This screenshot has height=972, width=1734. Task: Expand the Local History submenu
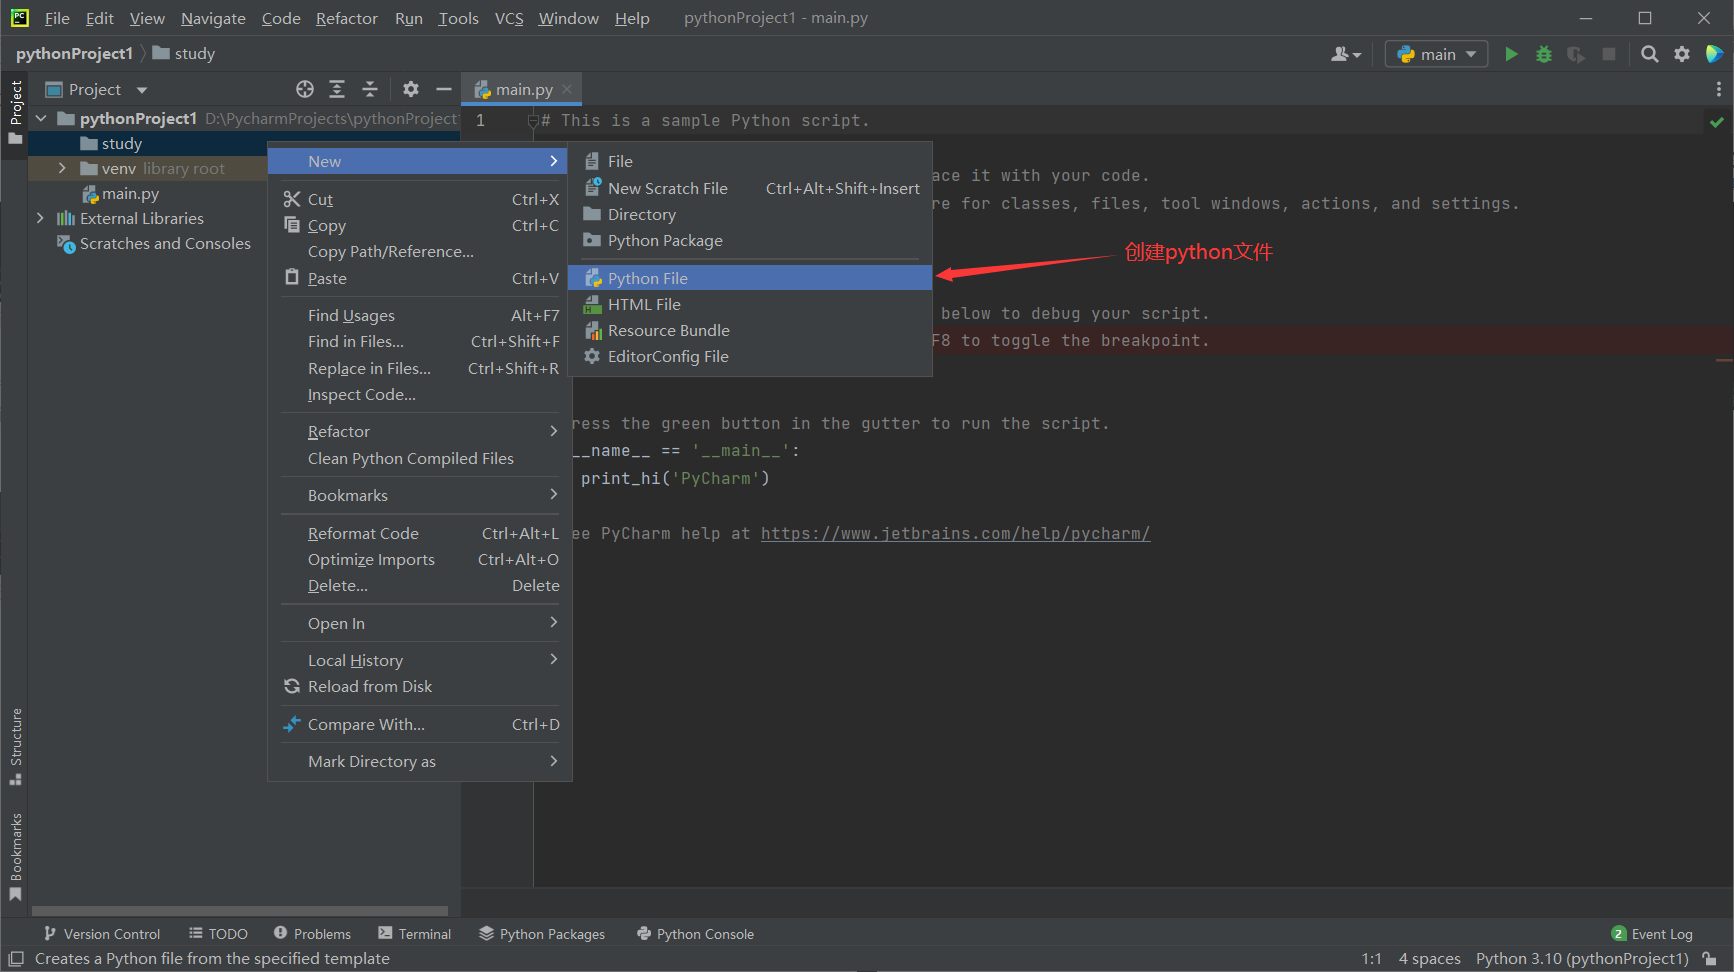coord(420,660)
